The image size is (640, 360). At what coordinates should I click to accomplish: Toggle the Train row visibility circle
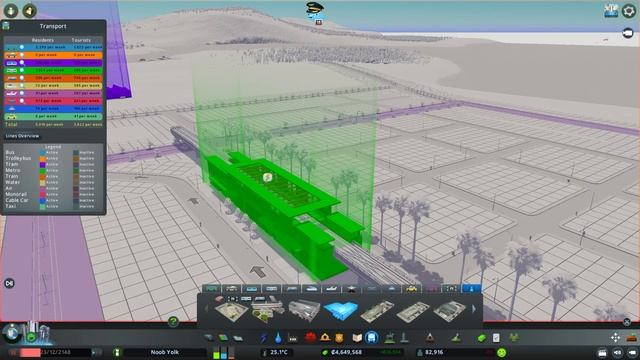22,78
